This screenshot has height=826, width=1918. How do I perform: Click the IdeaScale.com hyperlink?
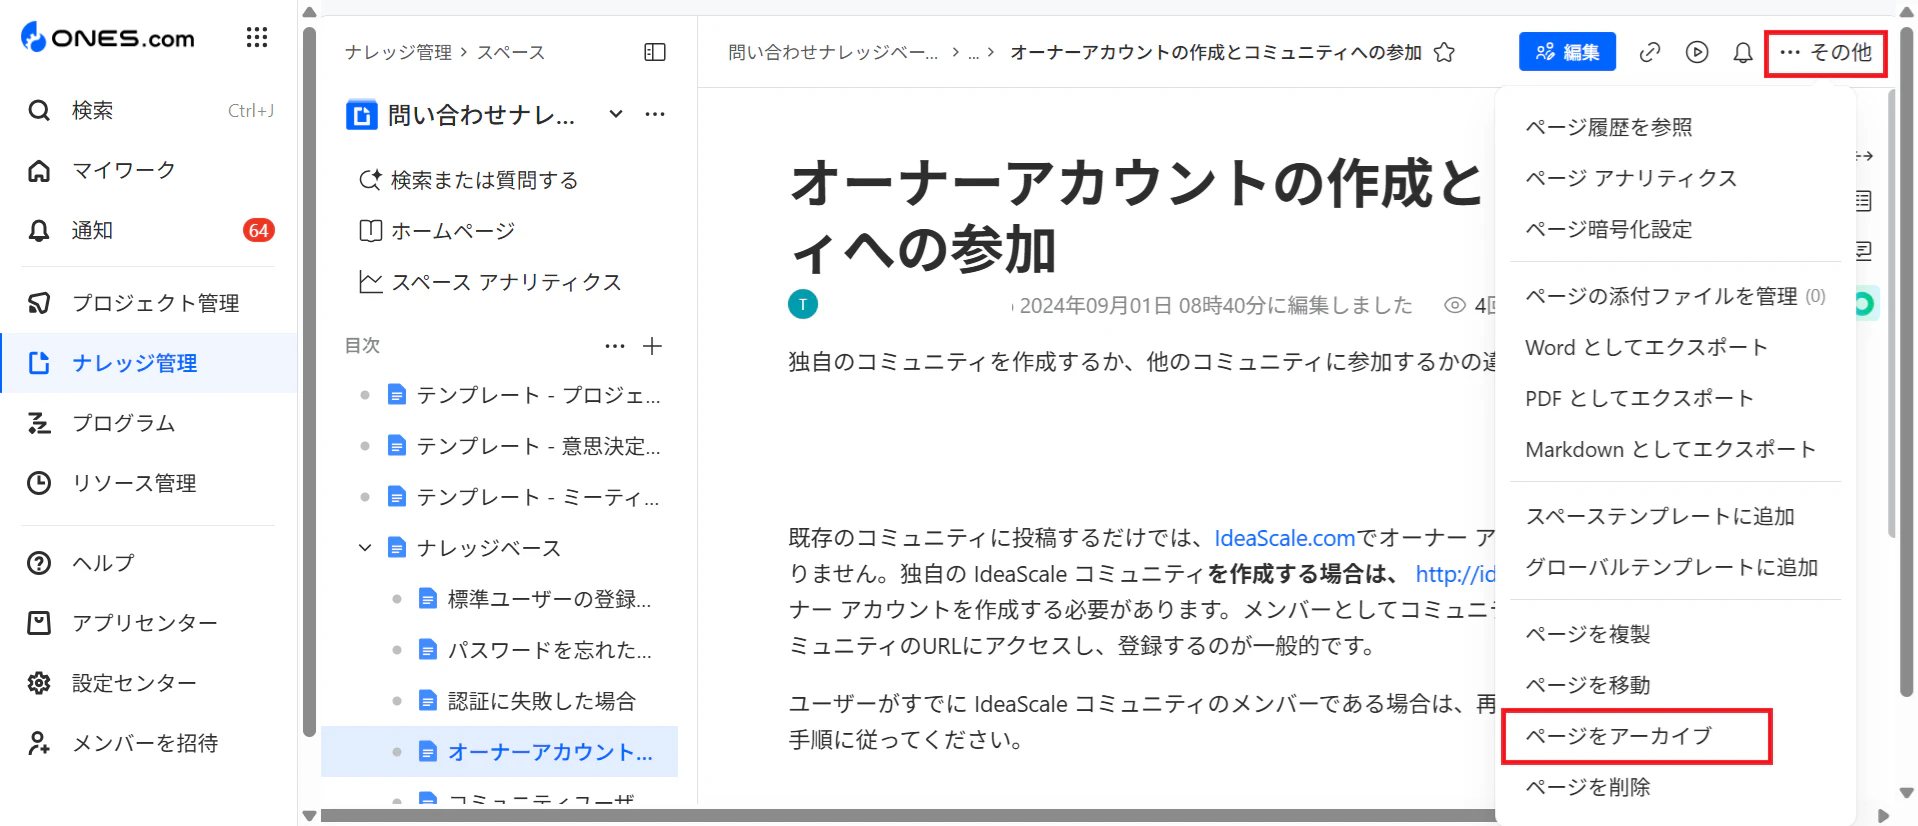click(x=1284, y=538)
